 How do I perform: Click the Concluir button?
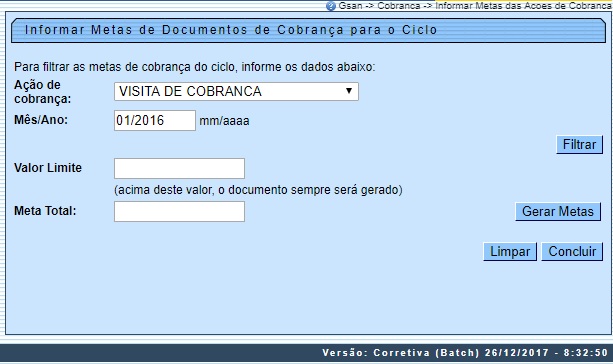click(572, 251)
